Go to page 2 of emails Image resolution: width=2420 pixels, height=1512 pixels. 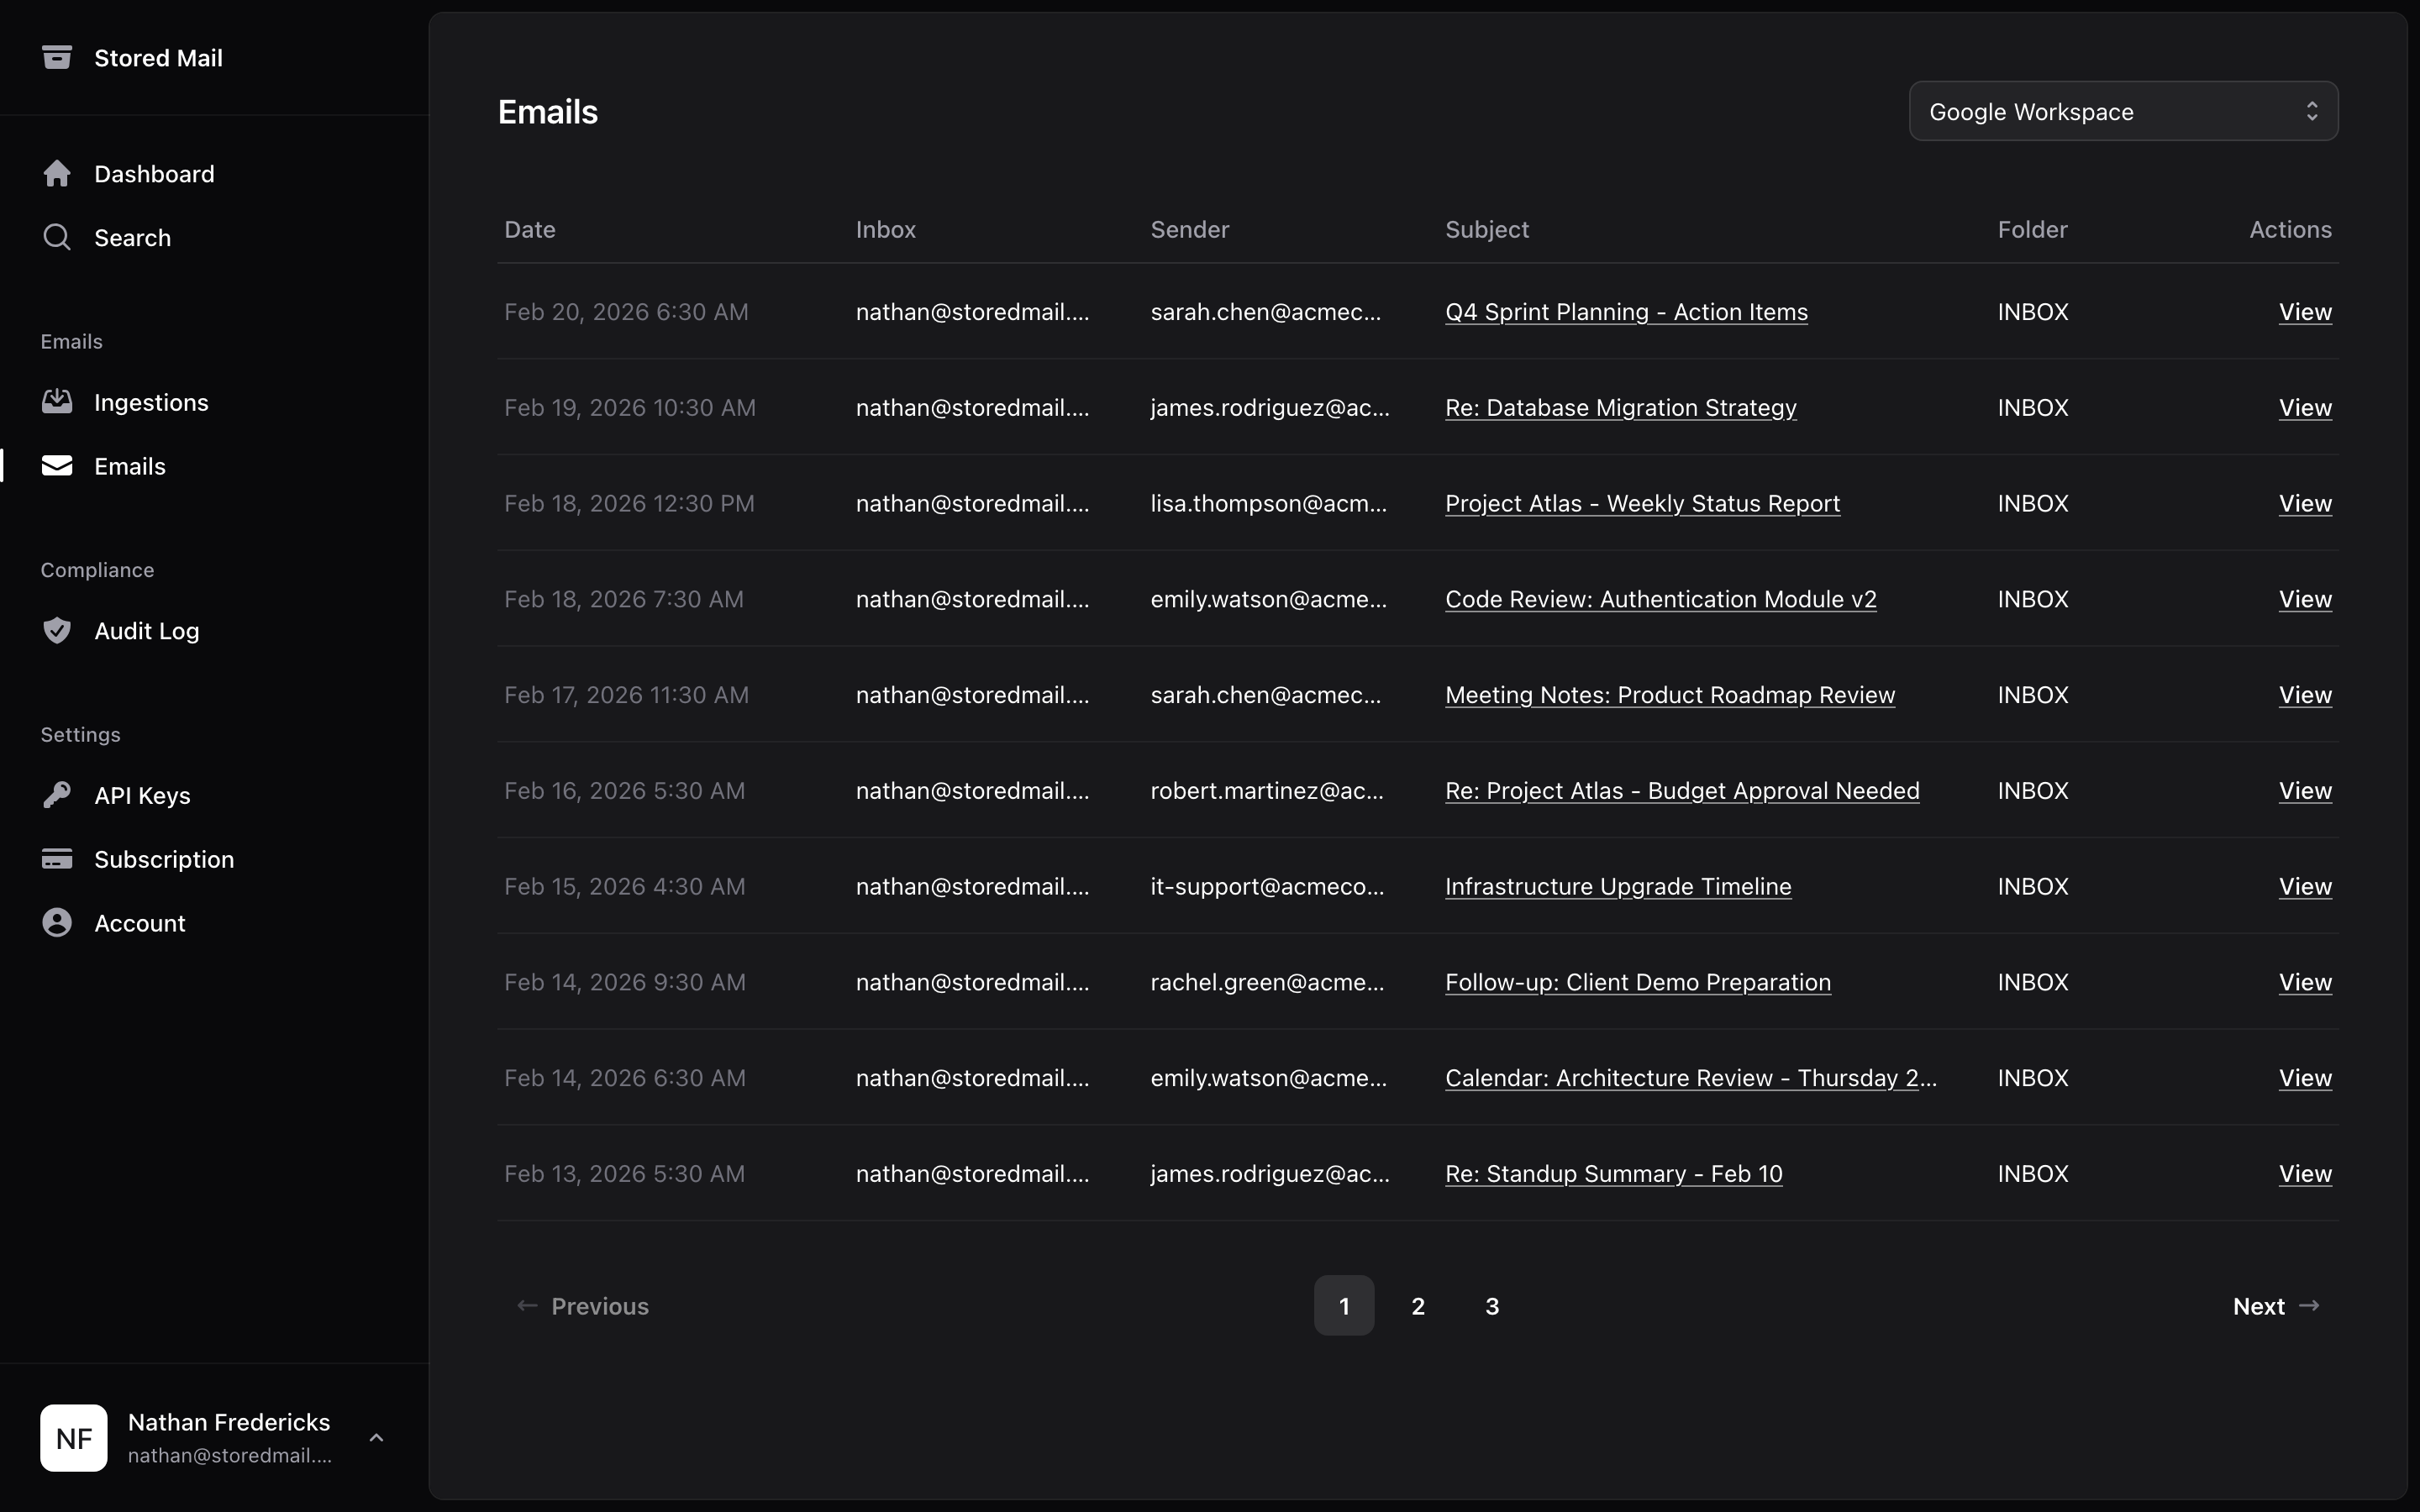[x=1418, y=1306]
